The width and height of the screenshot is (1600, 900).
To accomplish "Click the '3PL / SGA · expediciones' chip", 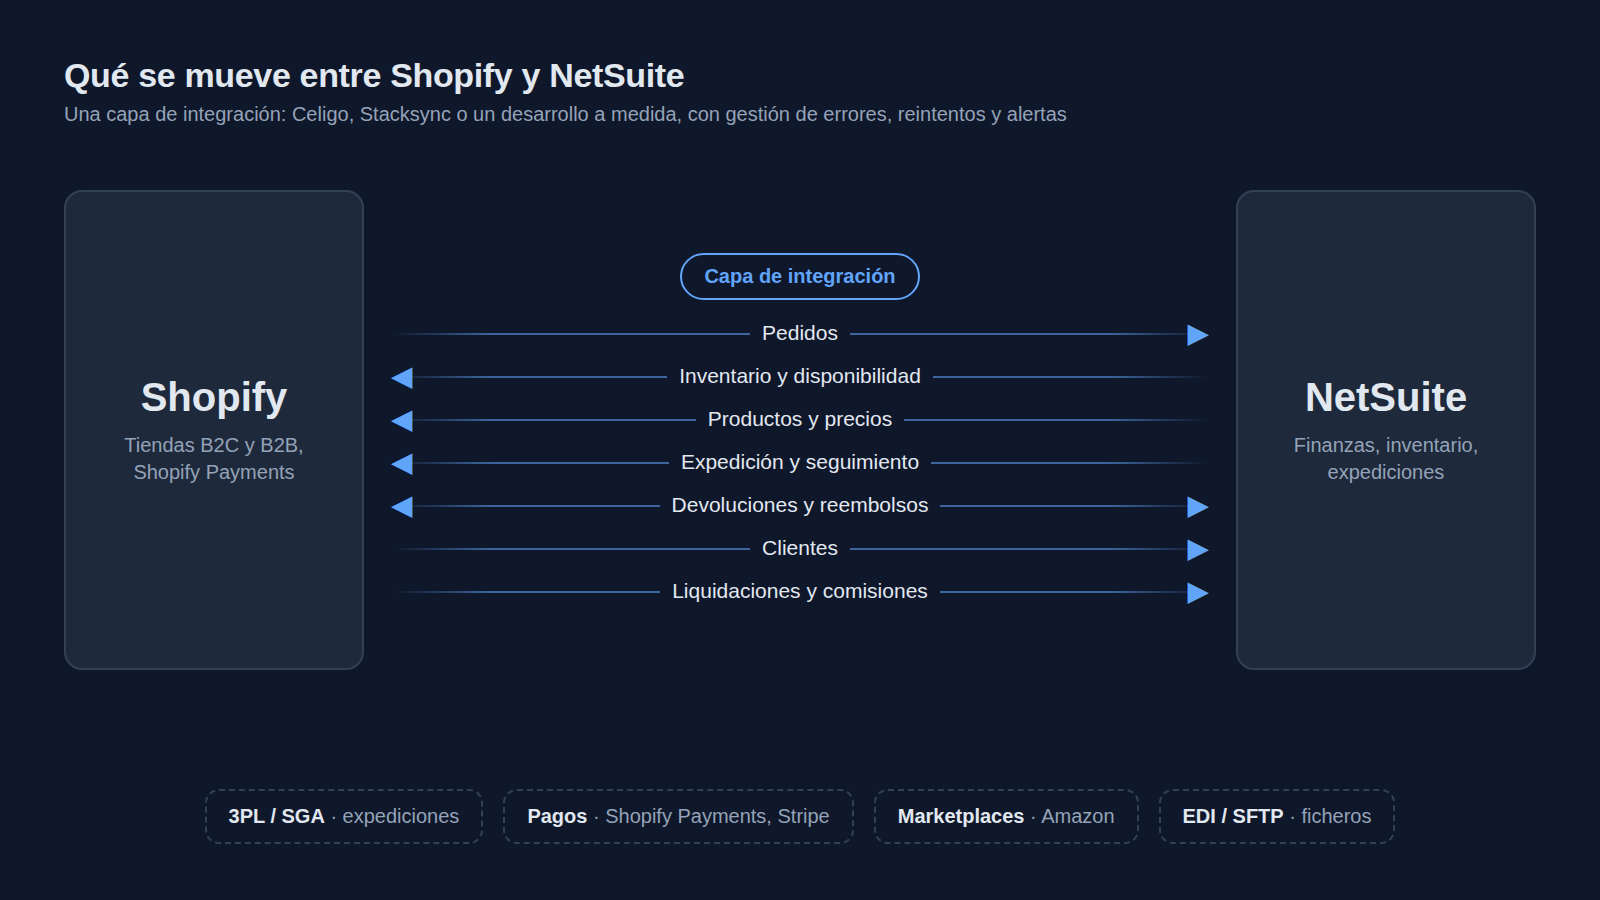I will [344, 816].
